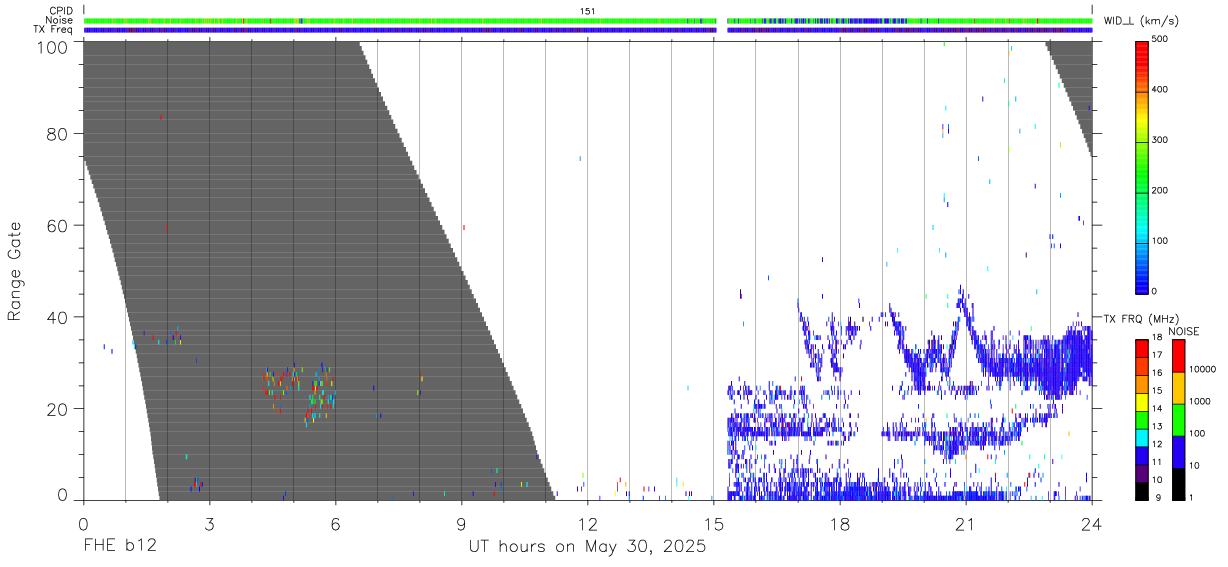Viewport: 1228px width, 567px height.
Task: Click the x-axis tick label 24
Action: pyautogui.click(x=1092, y=522)
